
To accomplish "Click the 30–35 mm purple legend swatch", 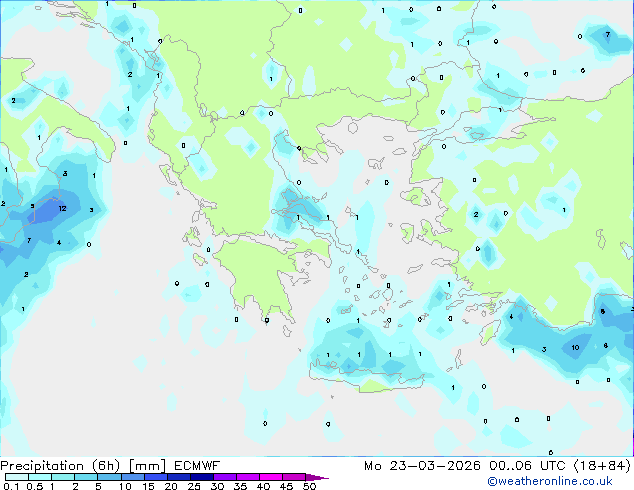I will click(225, 477).
